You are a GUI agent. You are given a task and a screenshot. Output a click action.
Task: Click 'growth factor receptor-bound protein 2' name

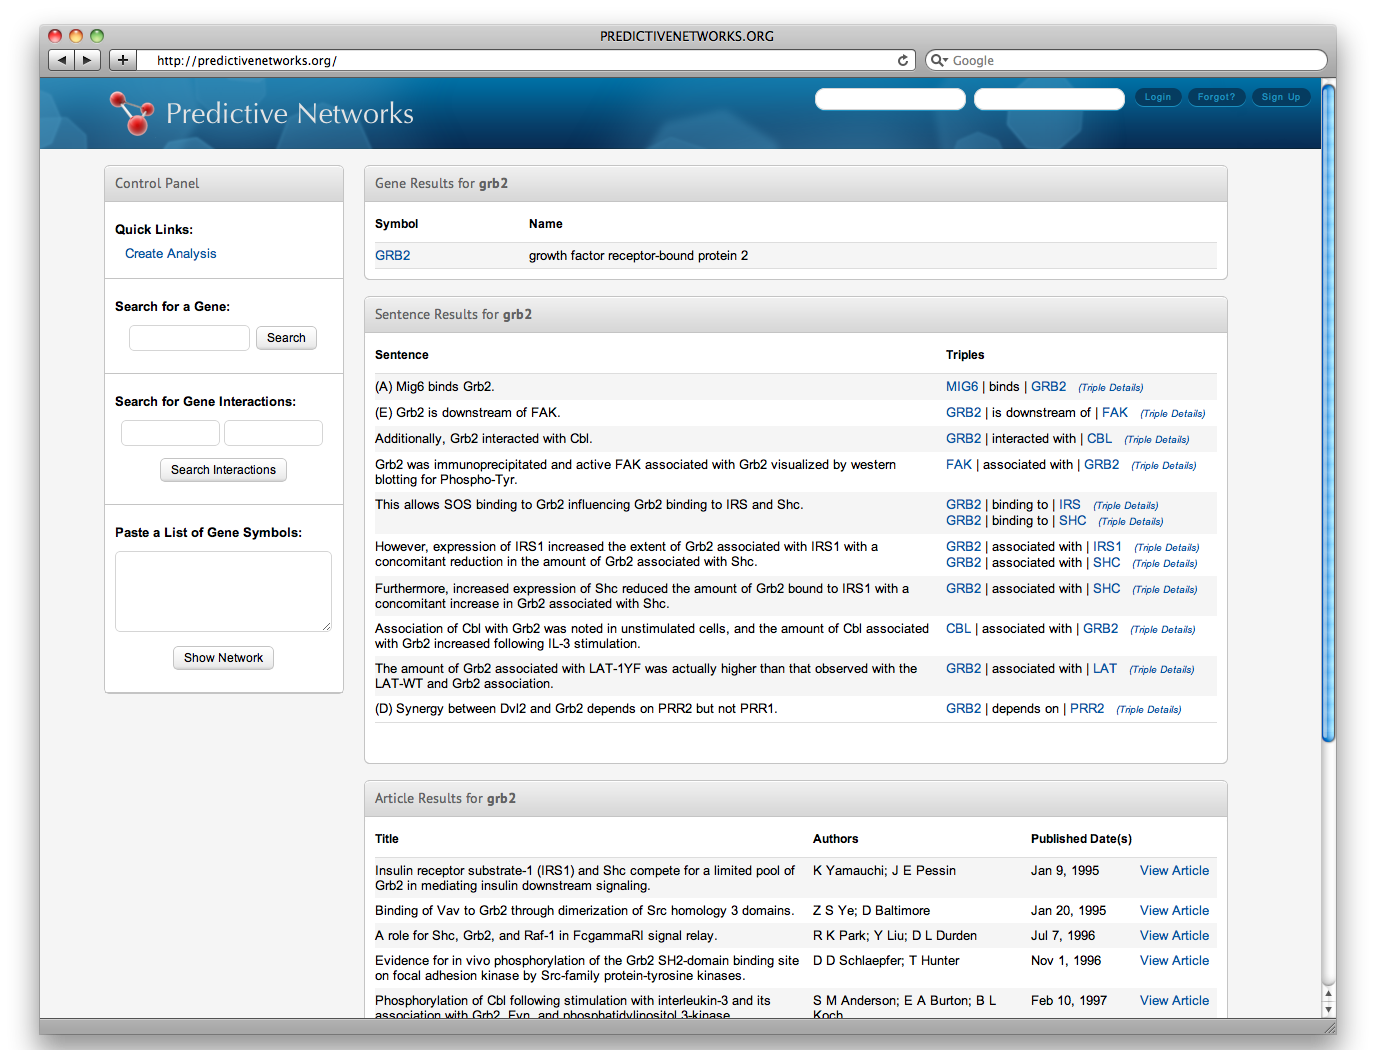tap(638, 256)
